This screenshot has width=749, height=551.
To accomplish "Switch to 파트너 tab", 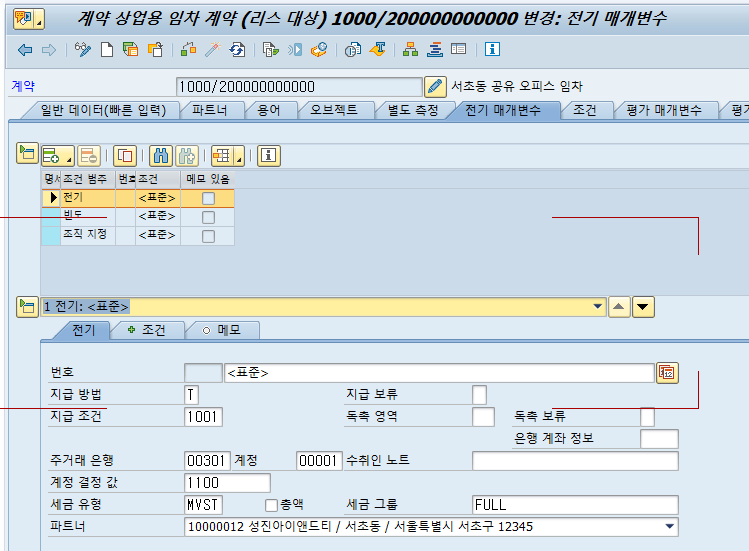I will (x=210, y=110).
